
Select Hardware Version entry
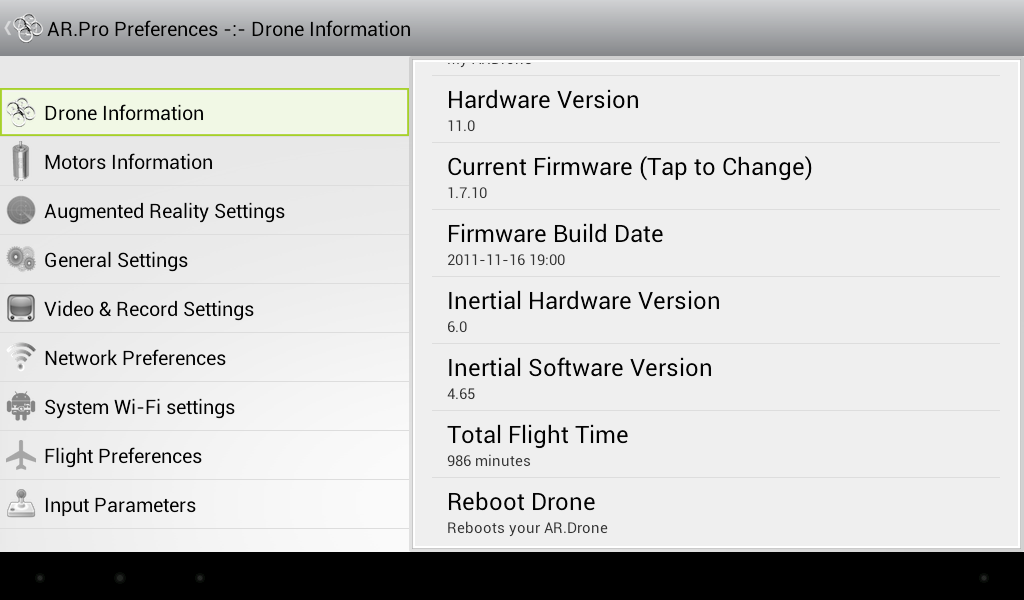(716, 110)
